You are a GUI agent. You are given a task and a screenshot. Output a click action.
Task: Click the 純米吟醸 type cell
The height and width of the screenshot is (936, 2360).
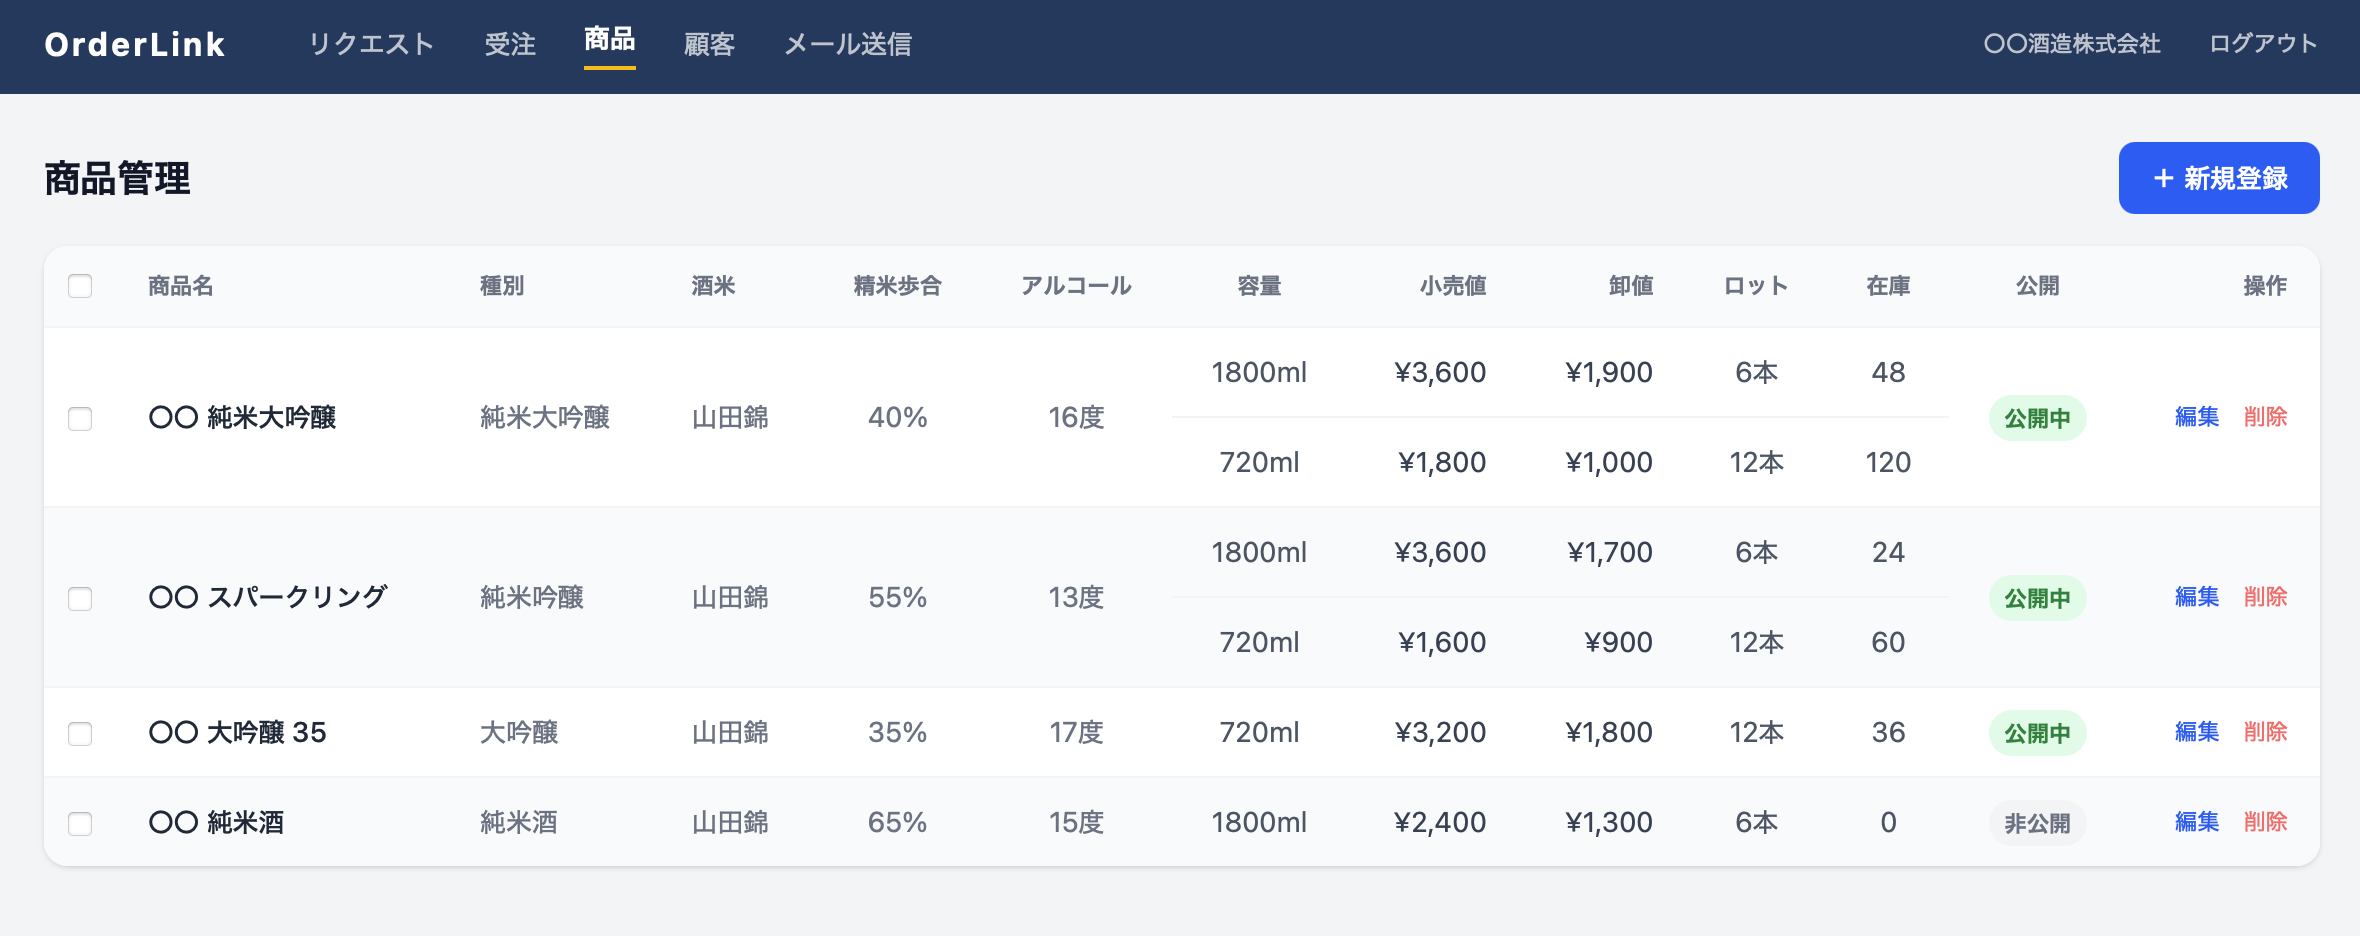coord(532,597)
